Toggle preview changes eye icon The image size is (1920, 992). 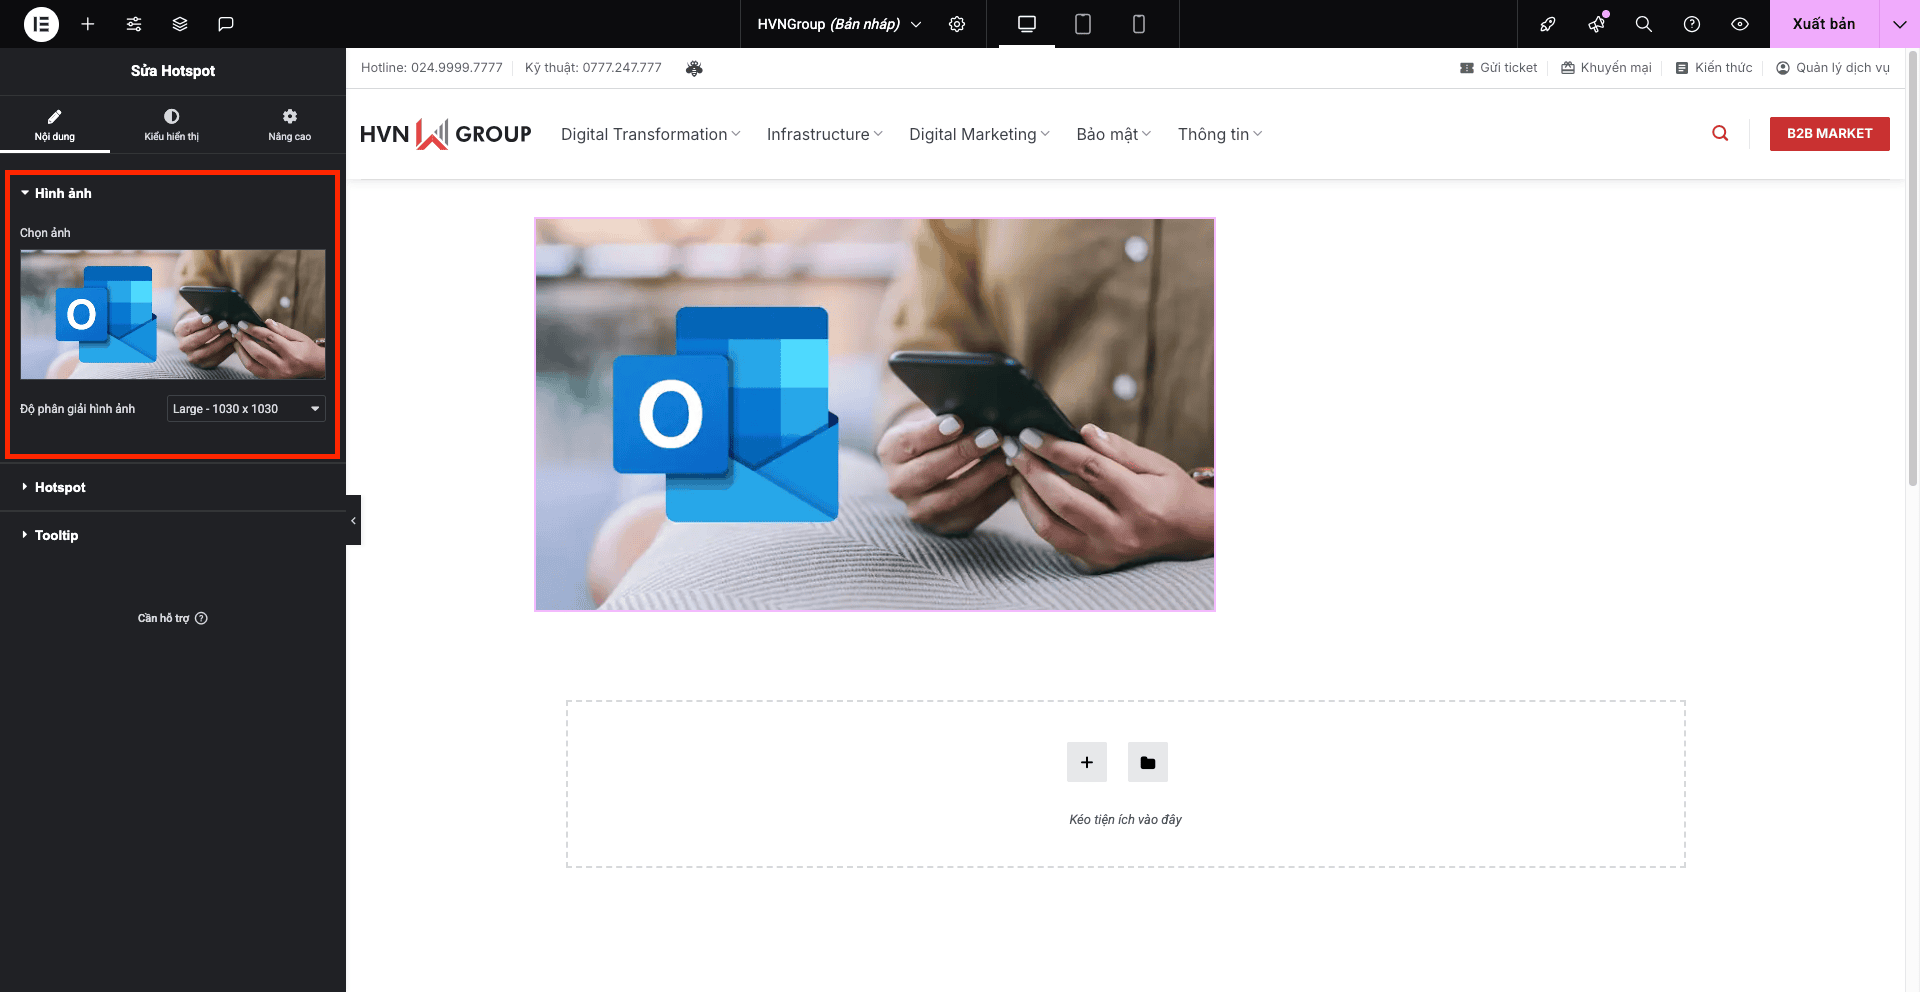(1740, 24)
